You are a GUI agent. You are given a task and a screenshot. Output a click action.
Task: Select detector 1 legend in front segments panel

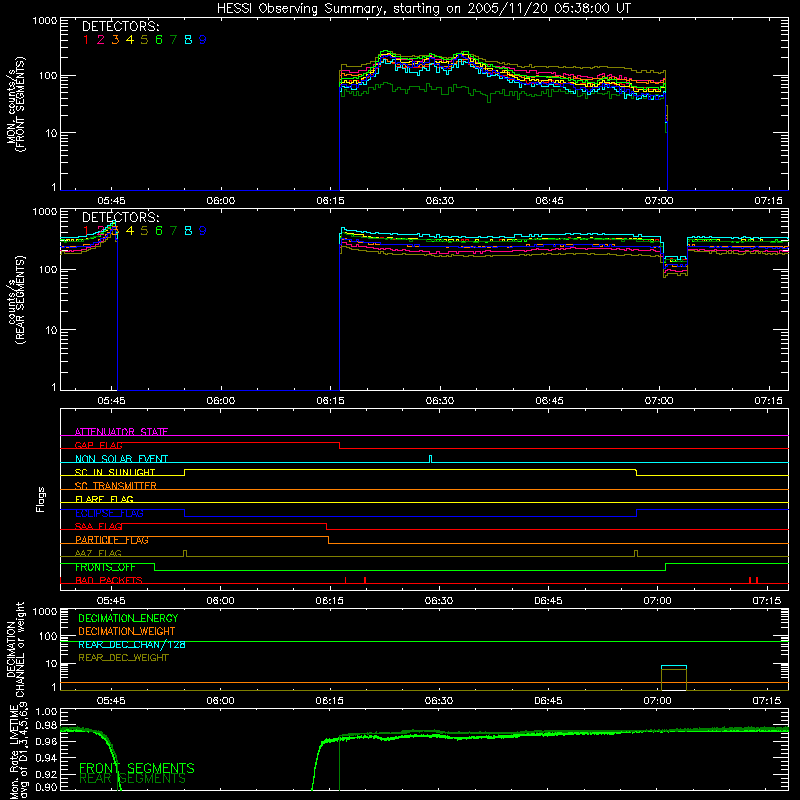point(86,40)
